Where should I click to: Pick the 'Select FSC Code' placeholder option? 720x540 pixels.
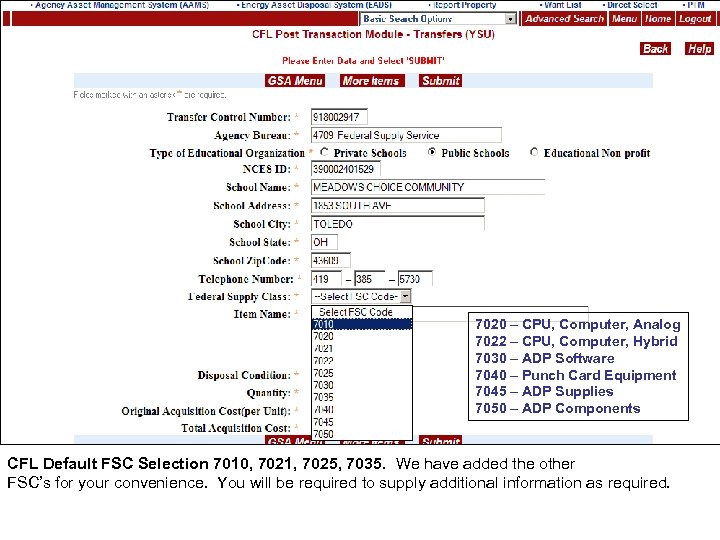point(362,312)
